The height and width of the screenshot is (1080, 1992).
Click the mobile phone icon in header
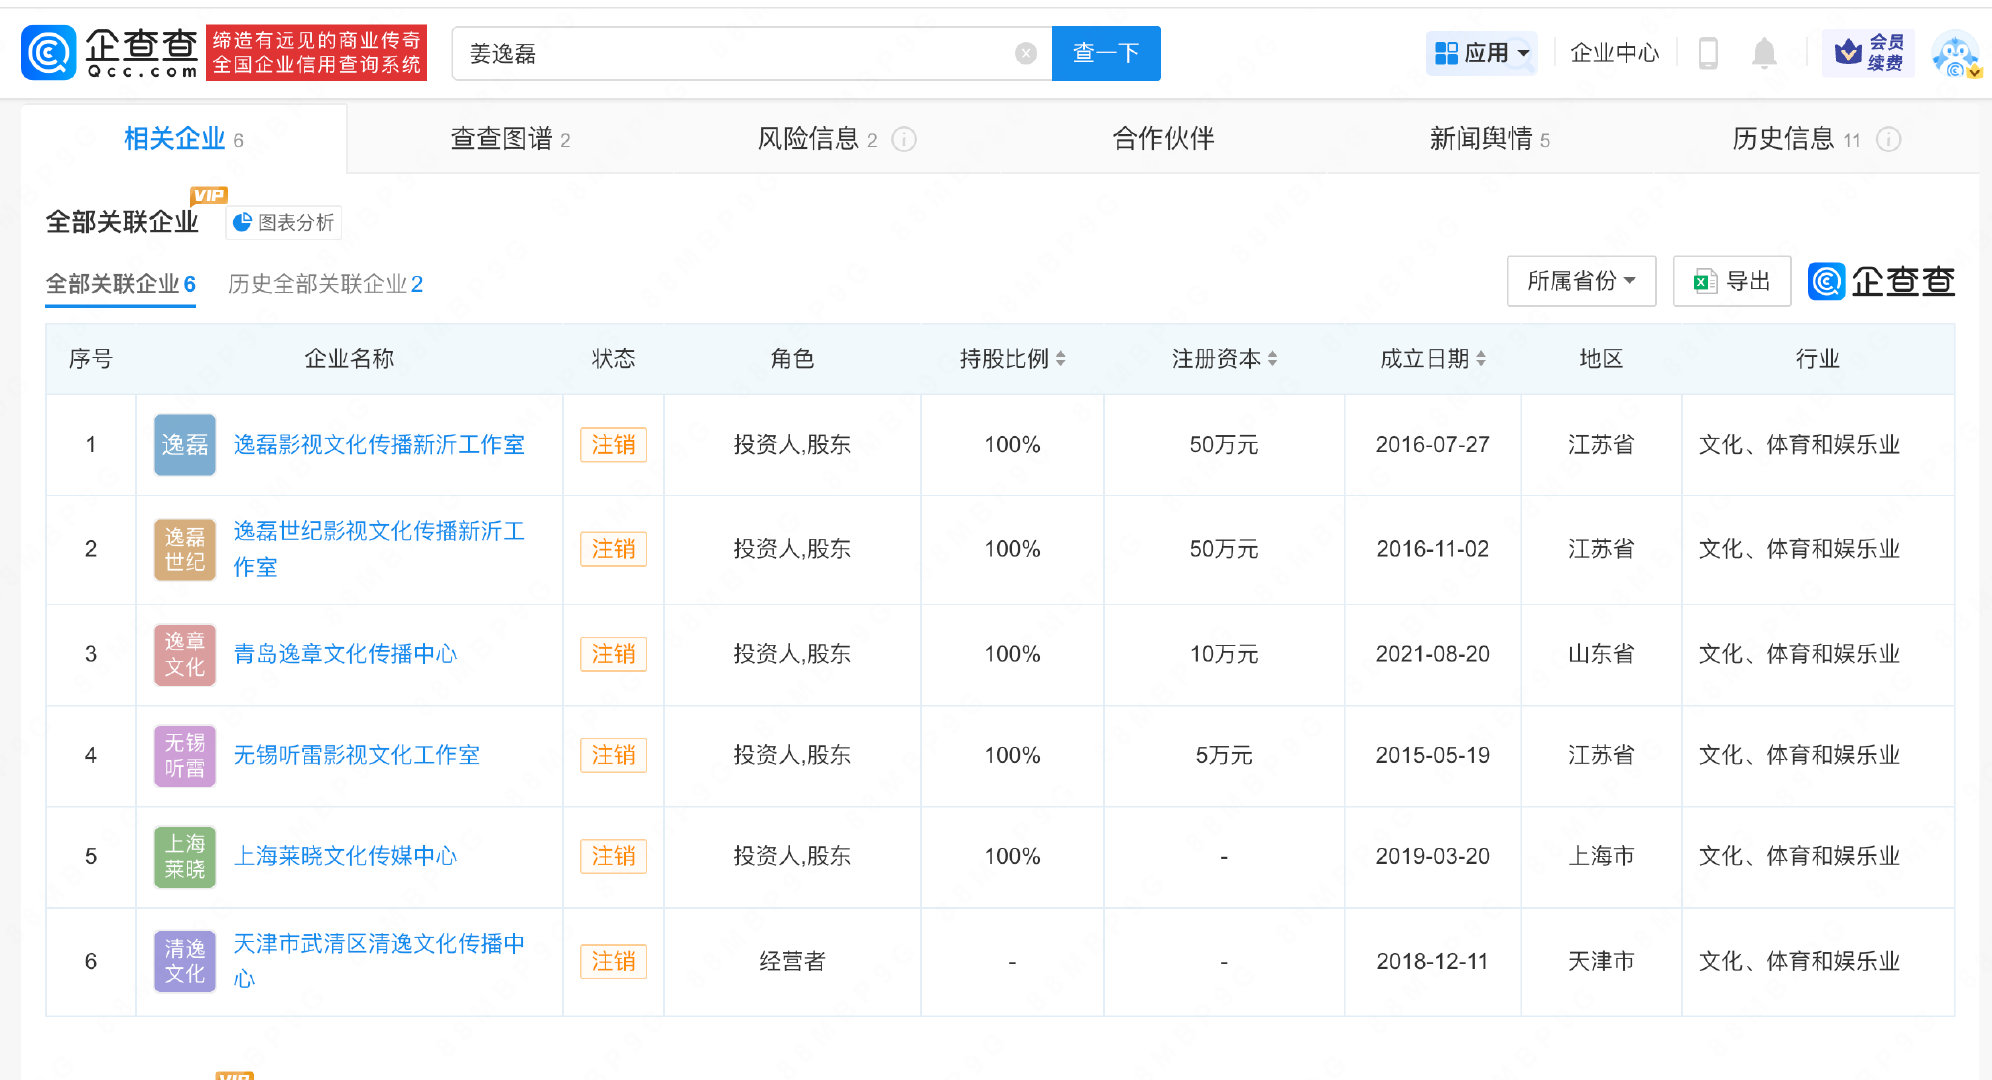point(1708,53)
